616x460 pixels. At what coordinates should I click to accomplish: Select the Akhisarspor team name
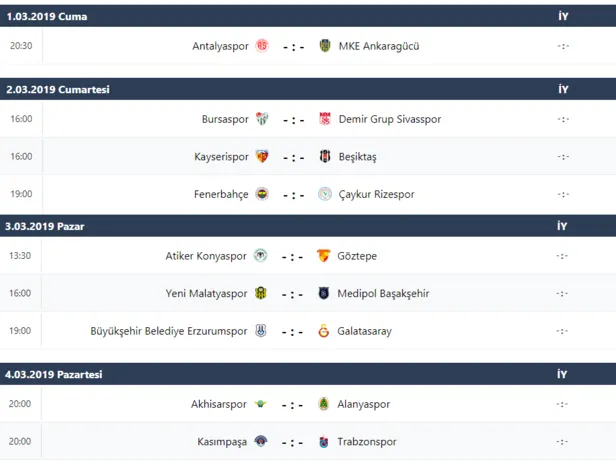pos(218,404)
